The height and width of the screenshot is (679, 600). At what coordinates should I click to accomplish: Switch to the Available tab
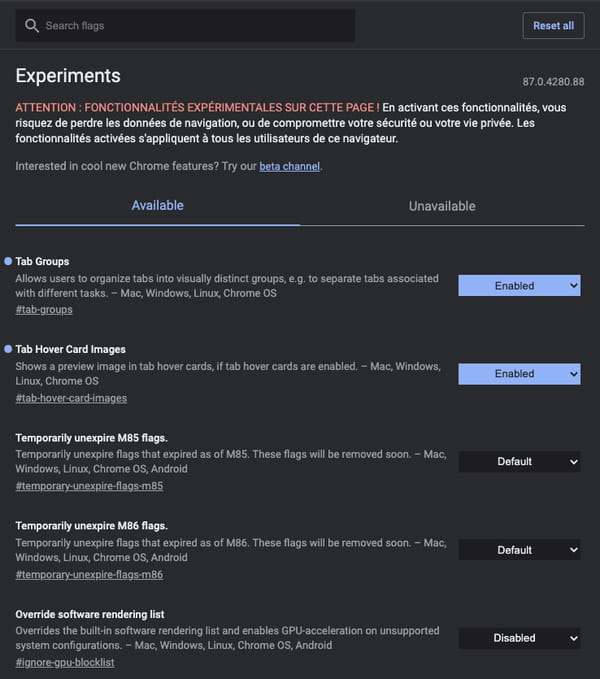158,206
